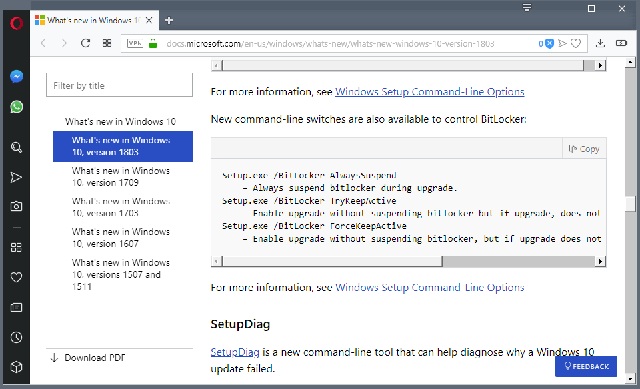Open the Feedback button
Screen dimensions: 640x389
[586, 366]
